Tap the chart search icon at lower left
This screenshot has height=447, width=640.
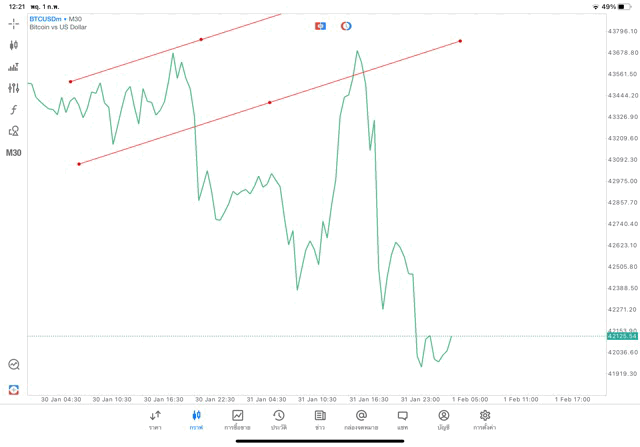(14, 365)
